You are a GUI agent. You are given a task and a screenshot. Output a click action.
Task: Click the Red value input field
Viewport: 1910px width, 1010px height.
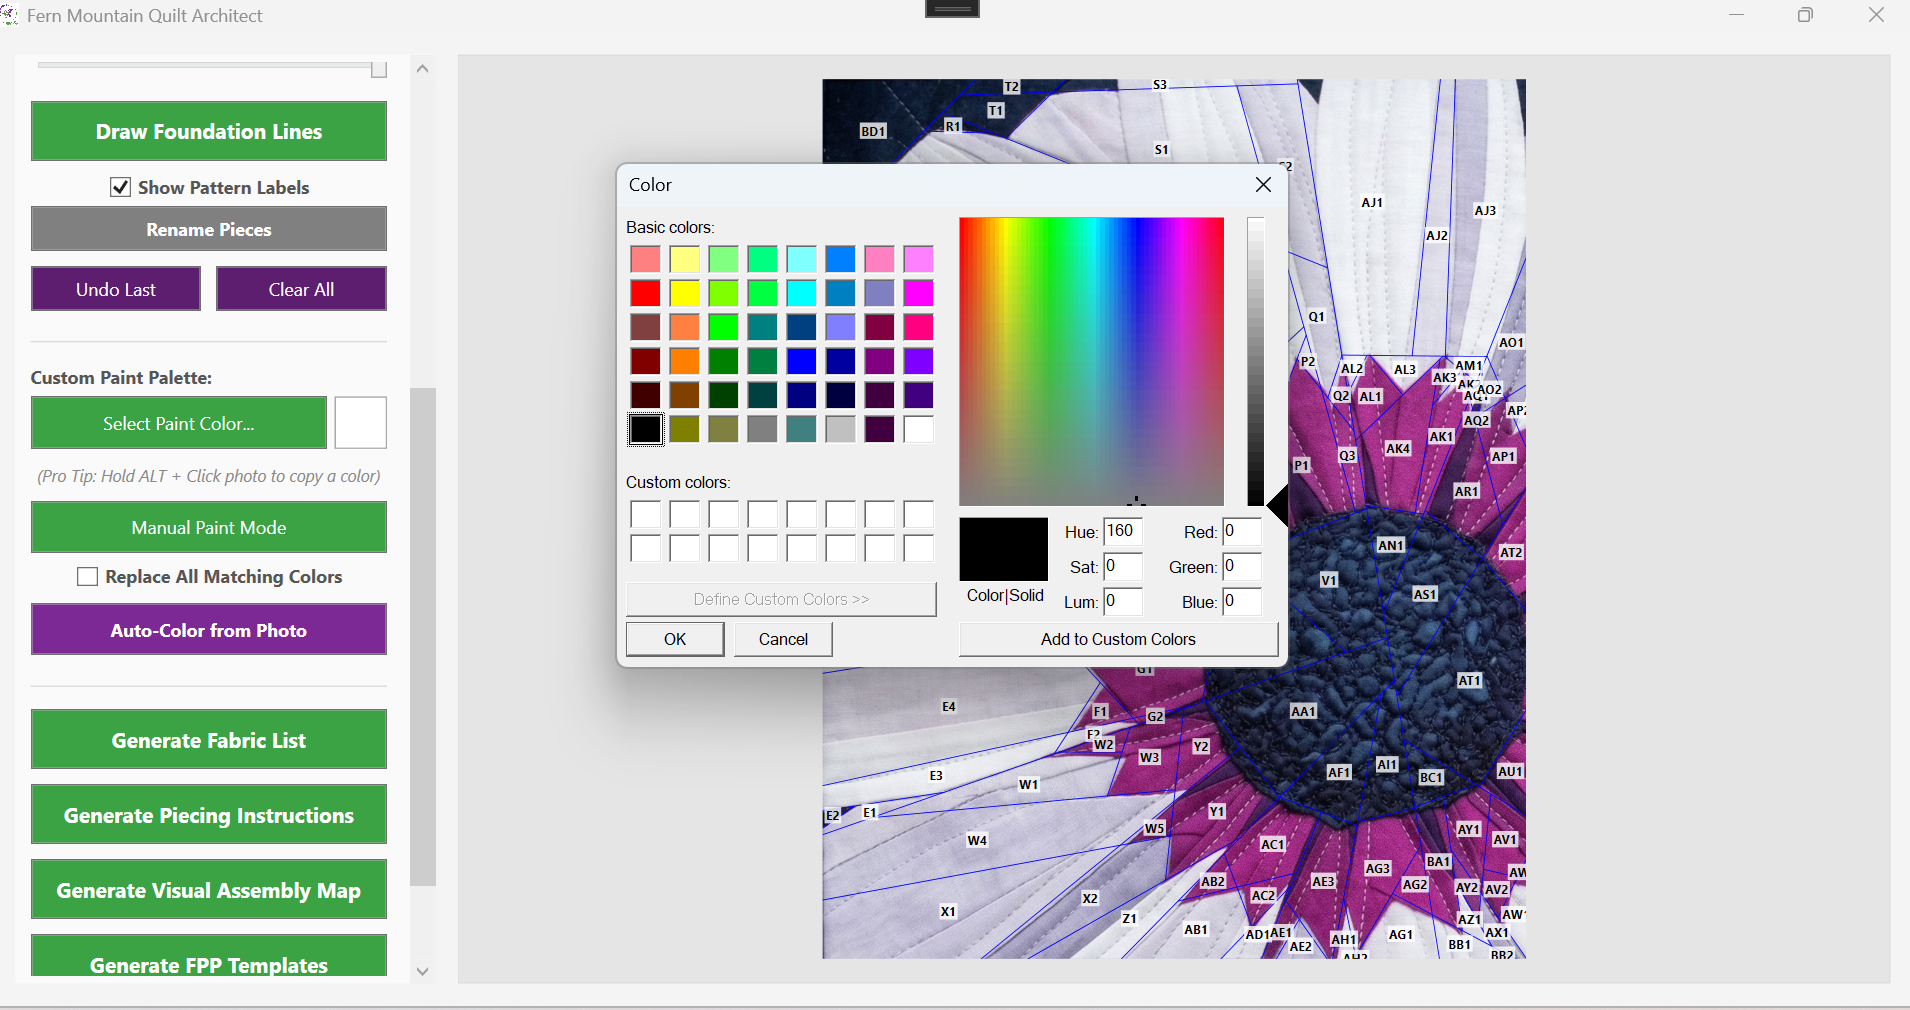tap(1241, 532)
